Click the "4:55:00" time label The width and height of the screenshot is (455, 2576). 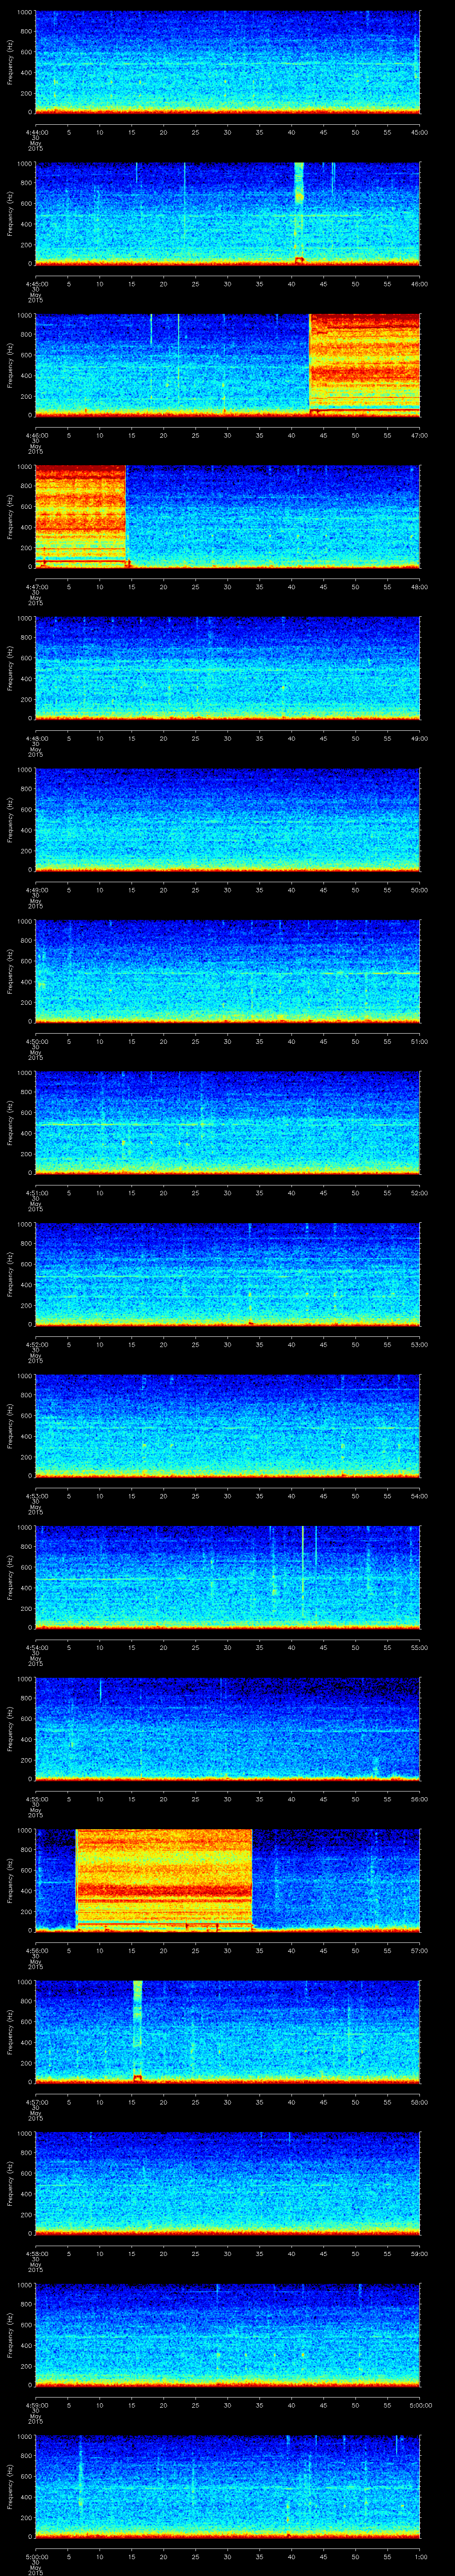tap(36, 1799)
